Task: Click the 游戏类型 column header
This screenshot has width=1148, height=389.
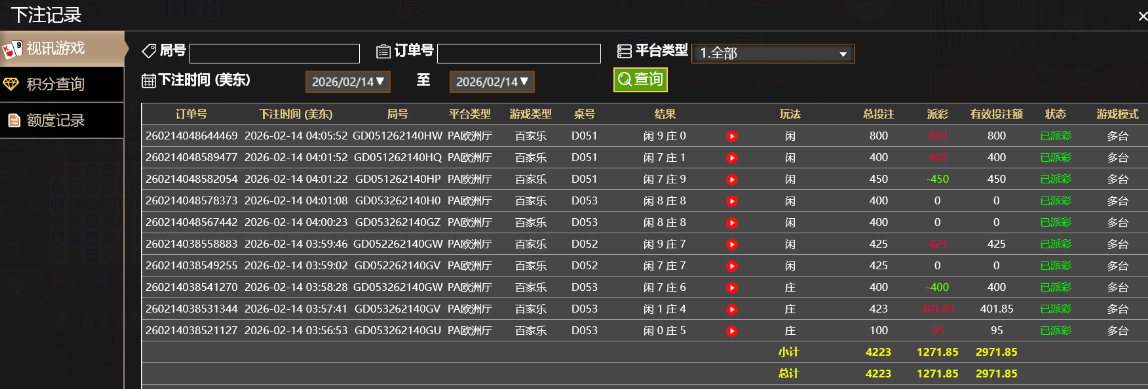Action: tap(531, 114)
